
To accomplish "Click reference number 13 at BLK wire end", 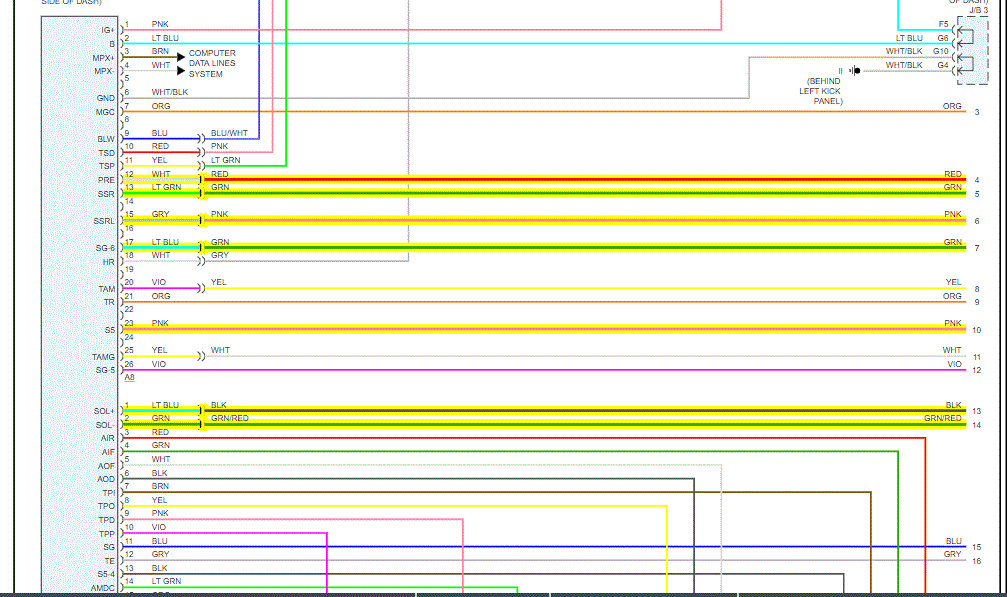I will pos(977,411).
